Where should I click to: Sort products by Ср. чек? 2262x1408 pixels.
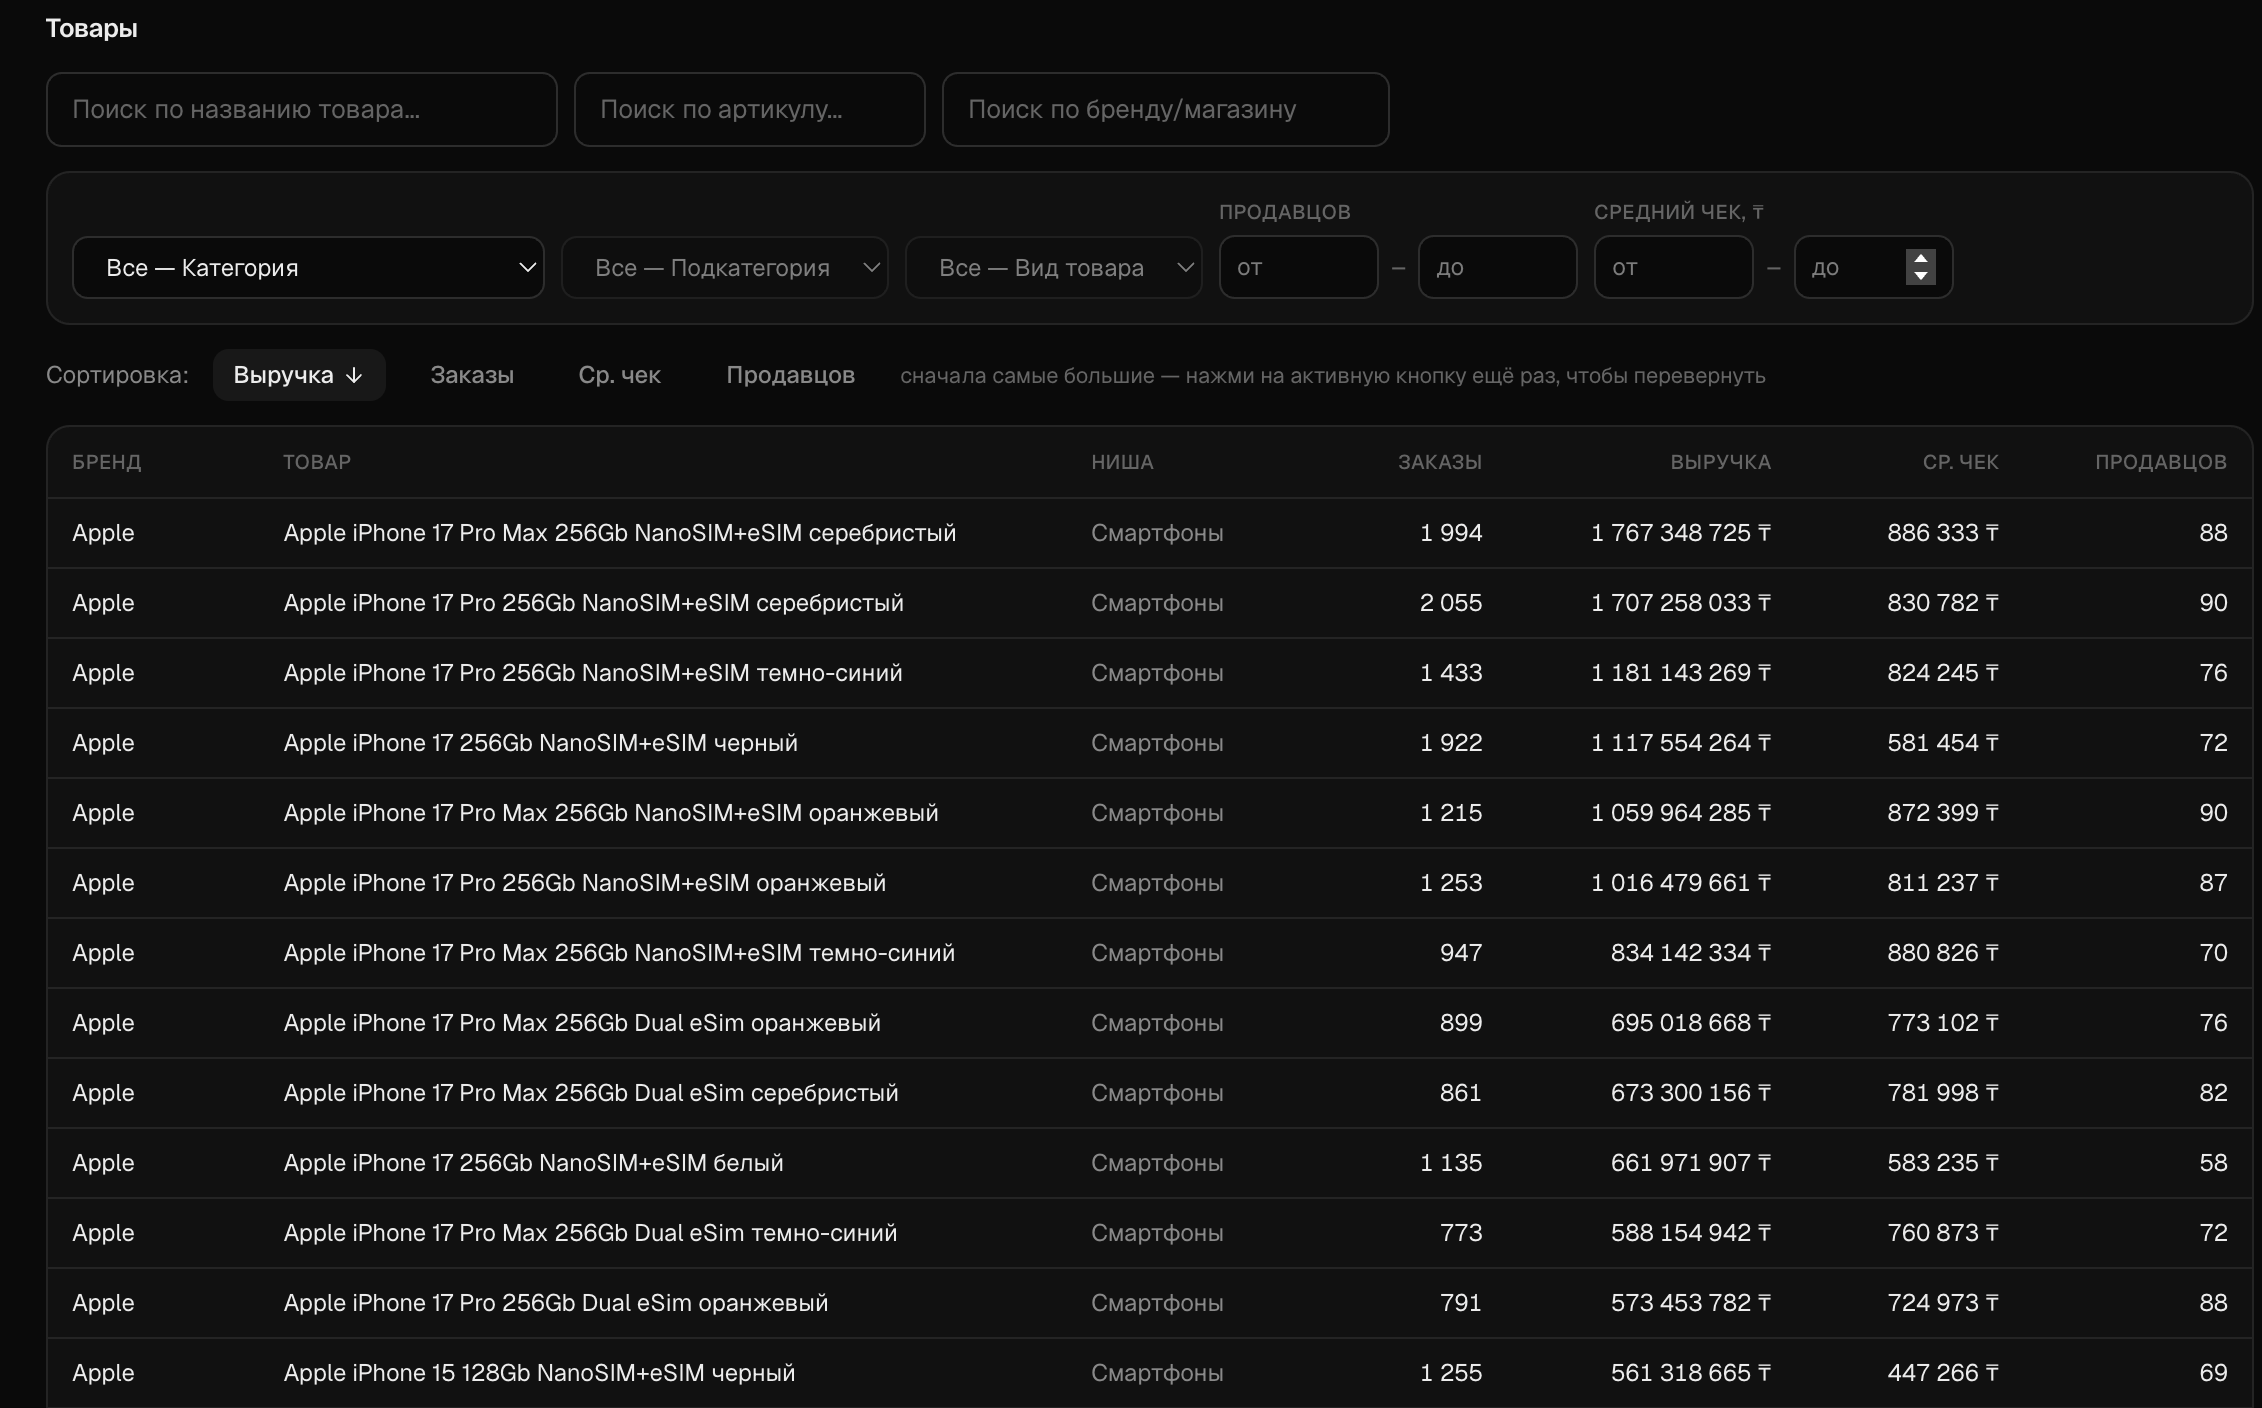click(x=619, y=375)
